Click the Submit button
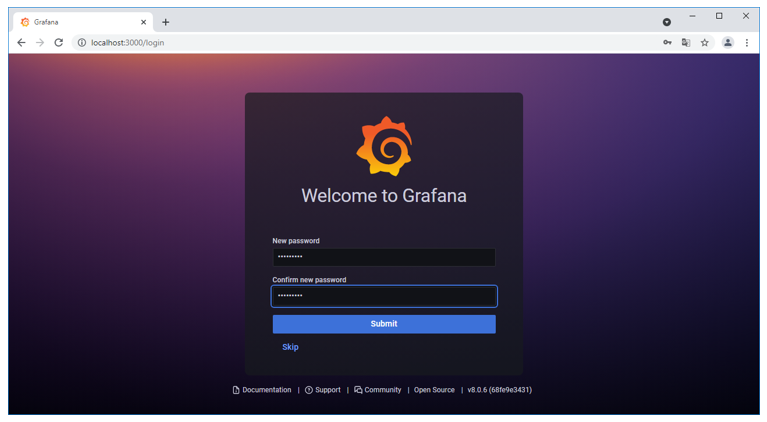This screenshot has width=767, height=422. [384, 324]
